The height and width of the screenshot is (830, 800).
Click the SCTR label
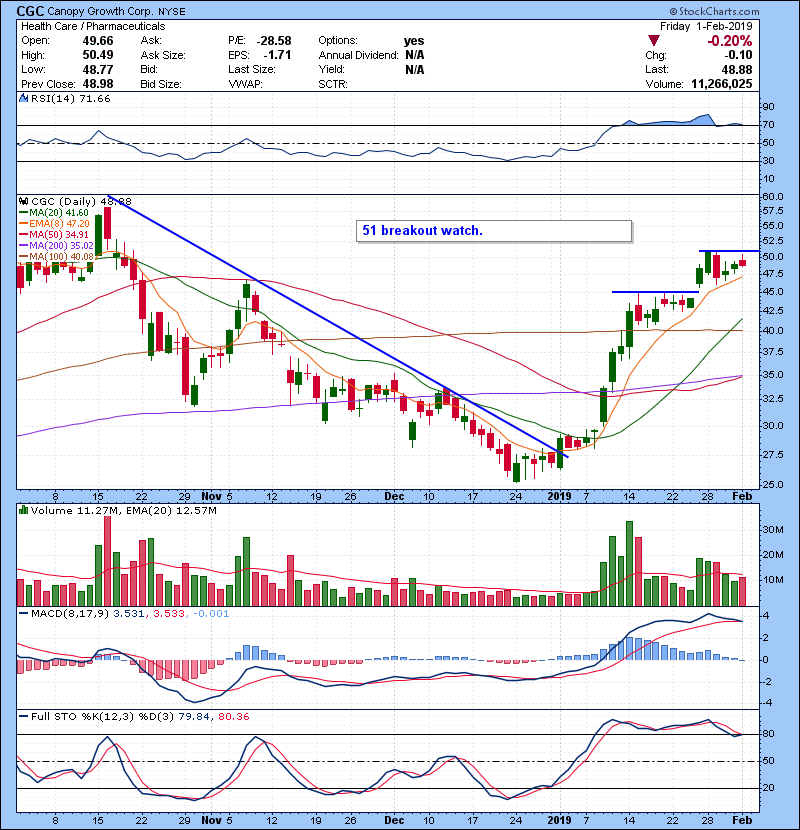tap(333, 84)
